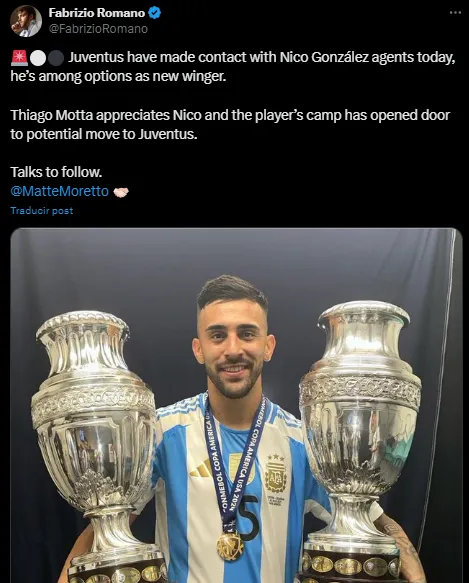Open the @MatteMoretto mention
Viewport: 469px width, 583px height.
[x=60, y=191]
